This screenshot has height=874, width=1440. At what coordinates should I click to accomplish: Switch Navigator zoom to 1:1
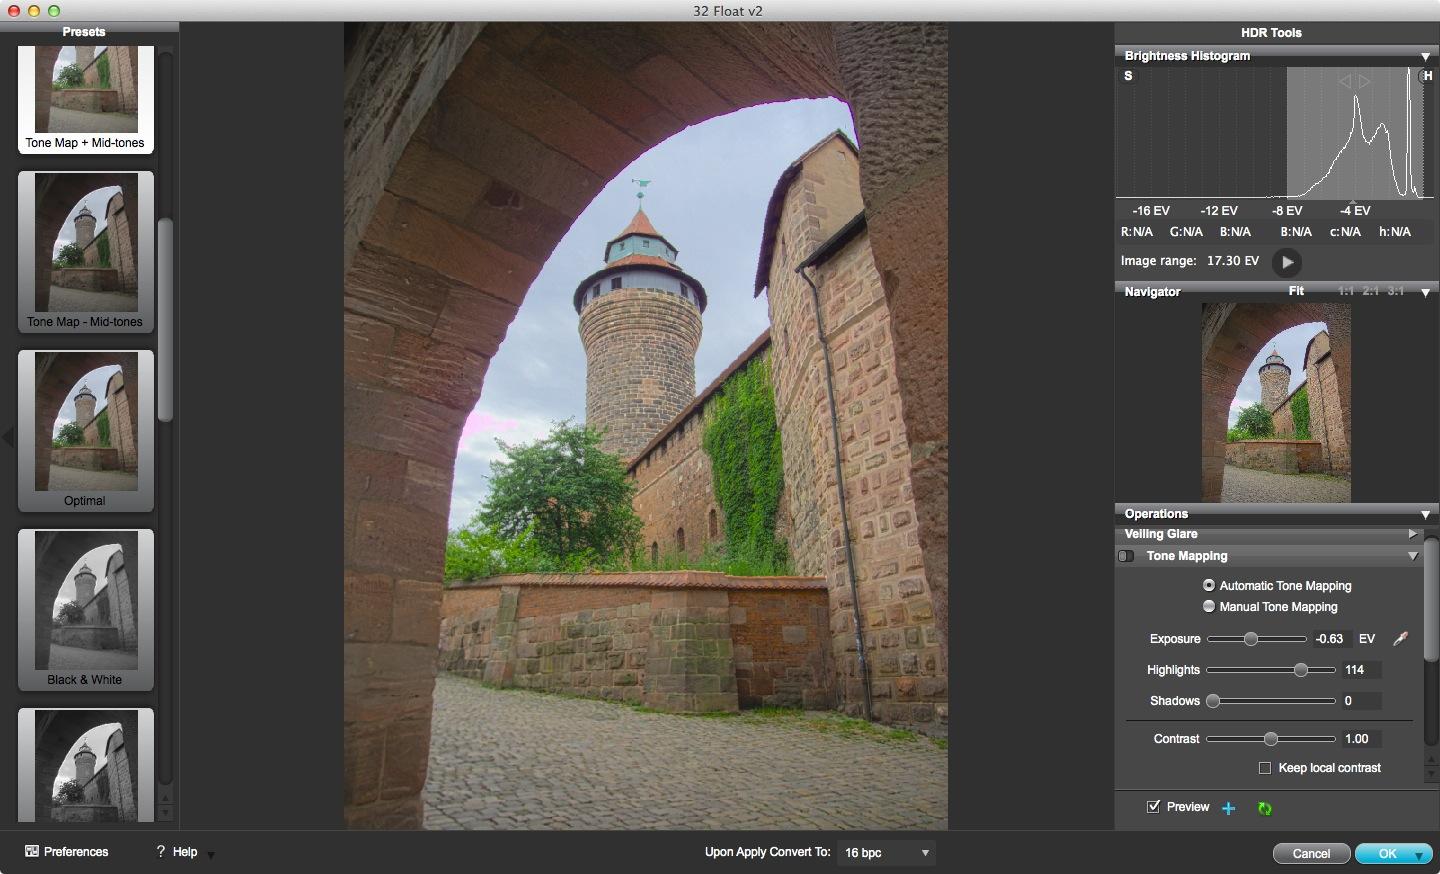(1344, 291)
